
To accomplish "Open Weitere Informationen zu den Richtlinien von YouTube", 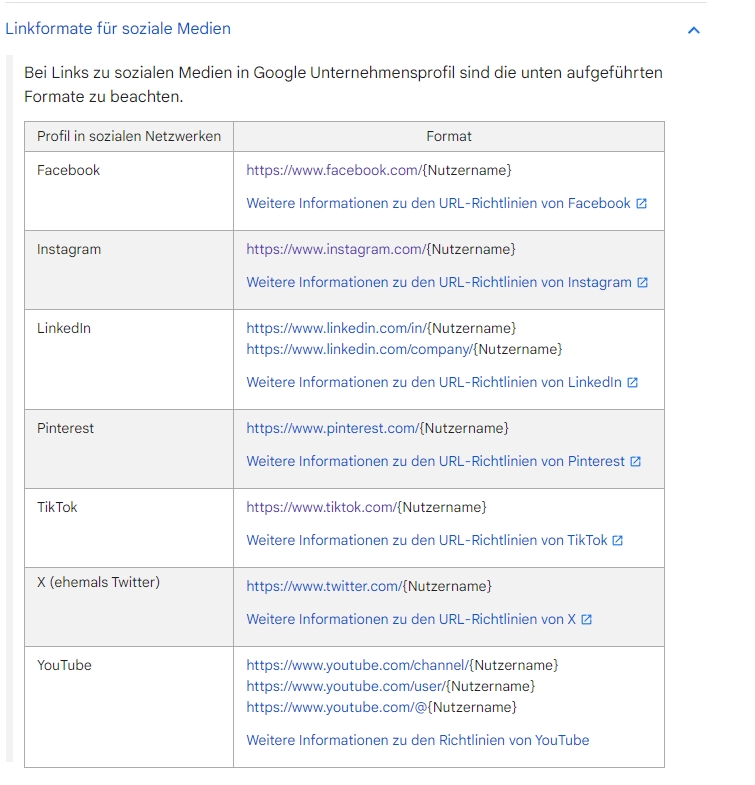I will (418, 741).
